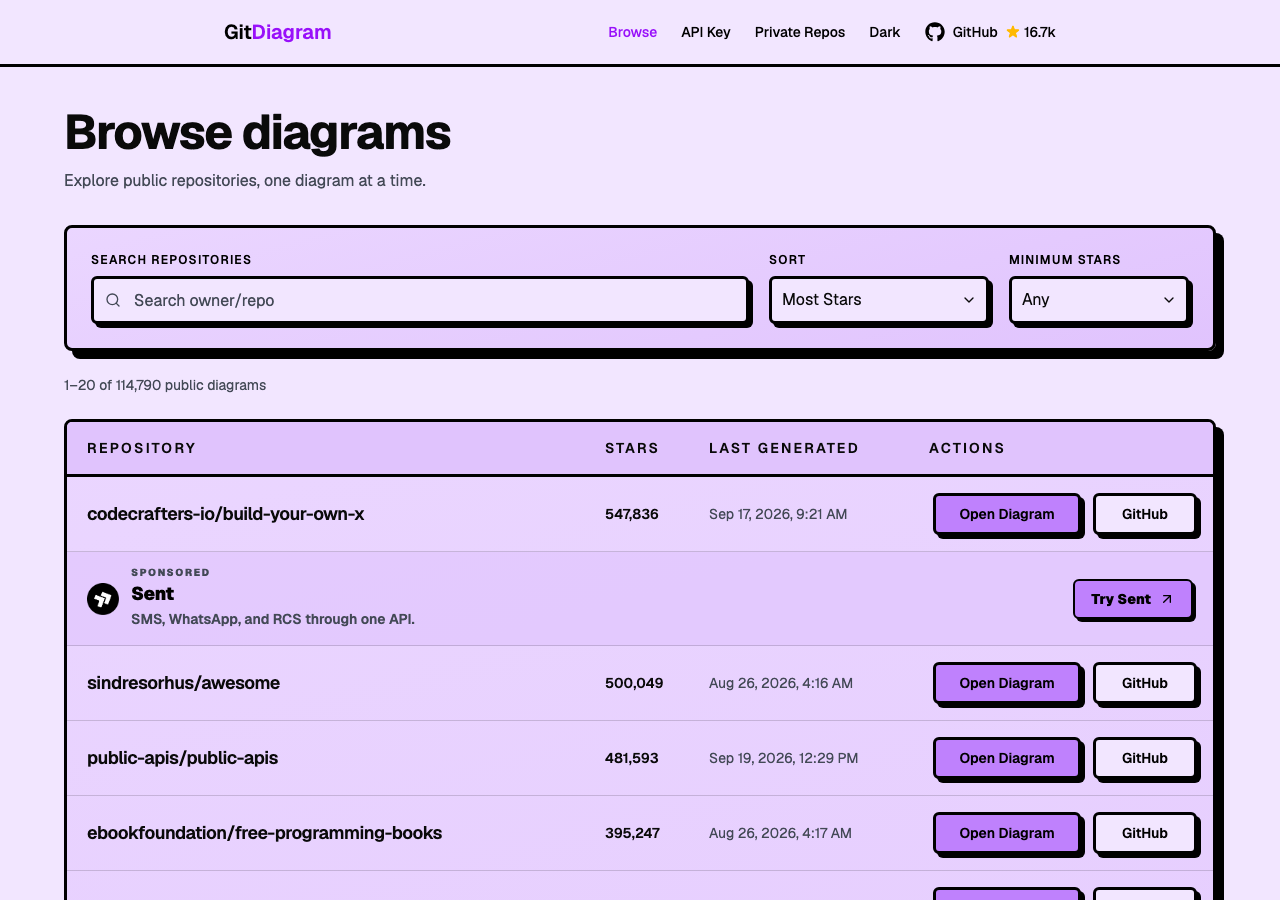Image resolution: width=1280 pixels, height=900 pixels.
Task: Click the Aug 26, 2026, 4:16 AM date
Action: coord(781,683)
